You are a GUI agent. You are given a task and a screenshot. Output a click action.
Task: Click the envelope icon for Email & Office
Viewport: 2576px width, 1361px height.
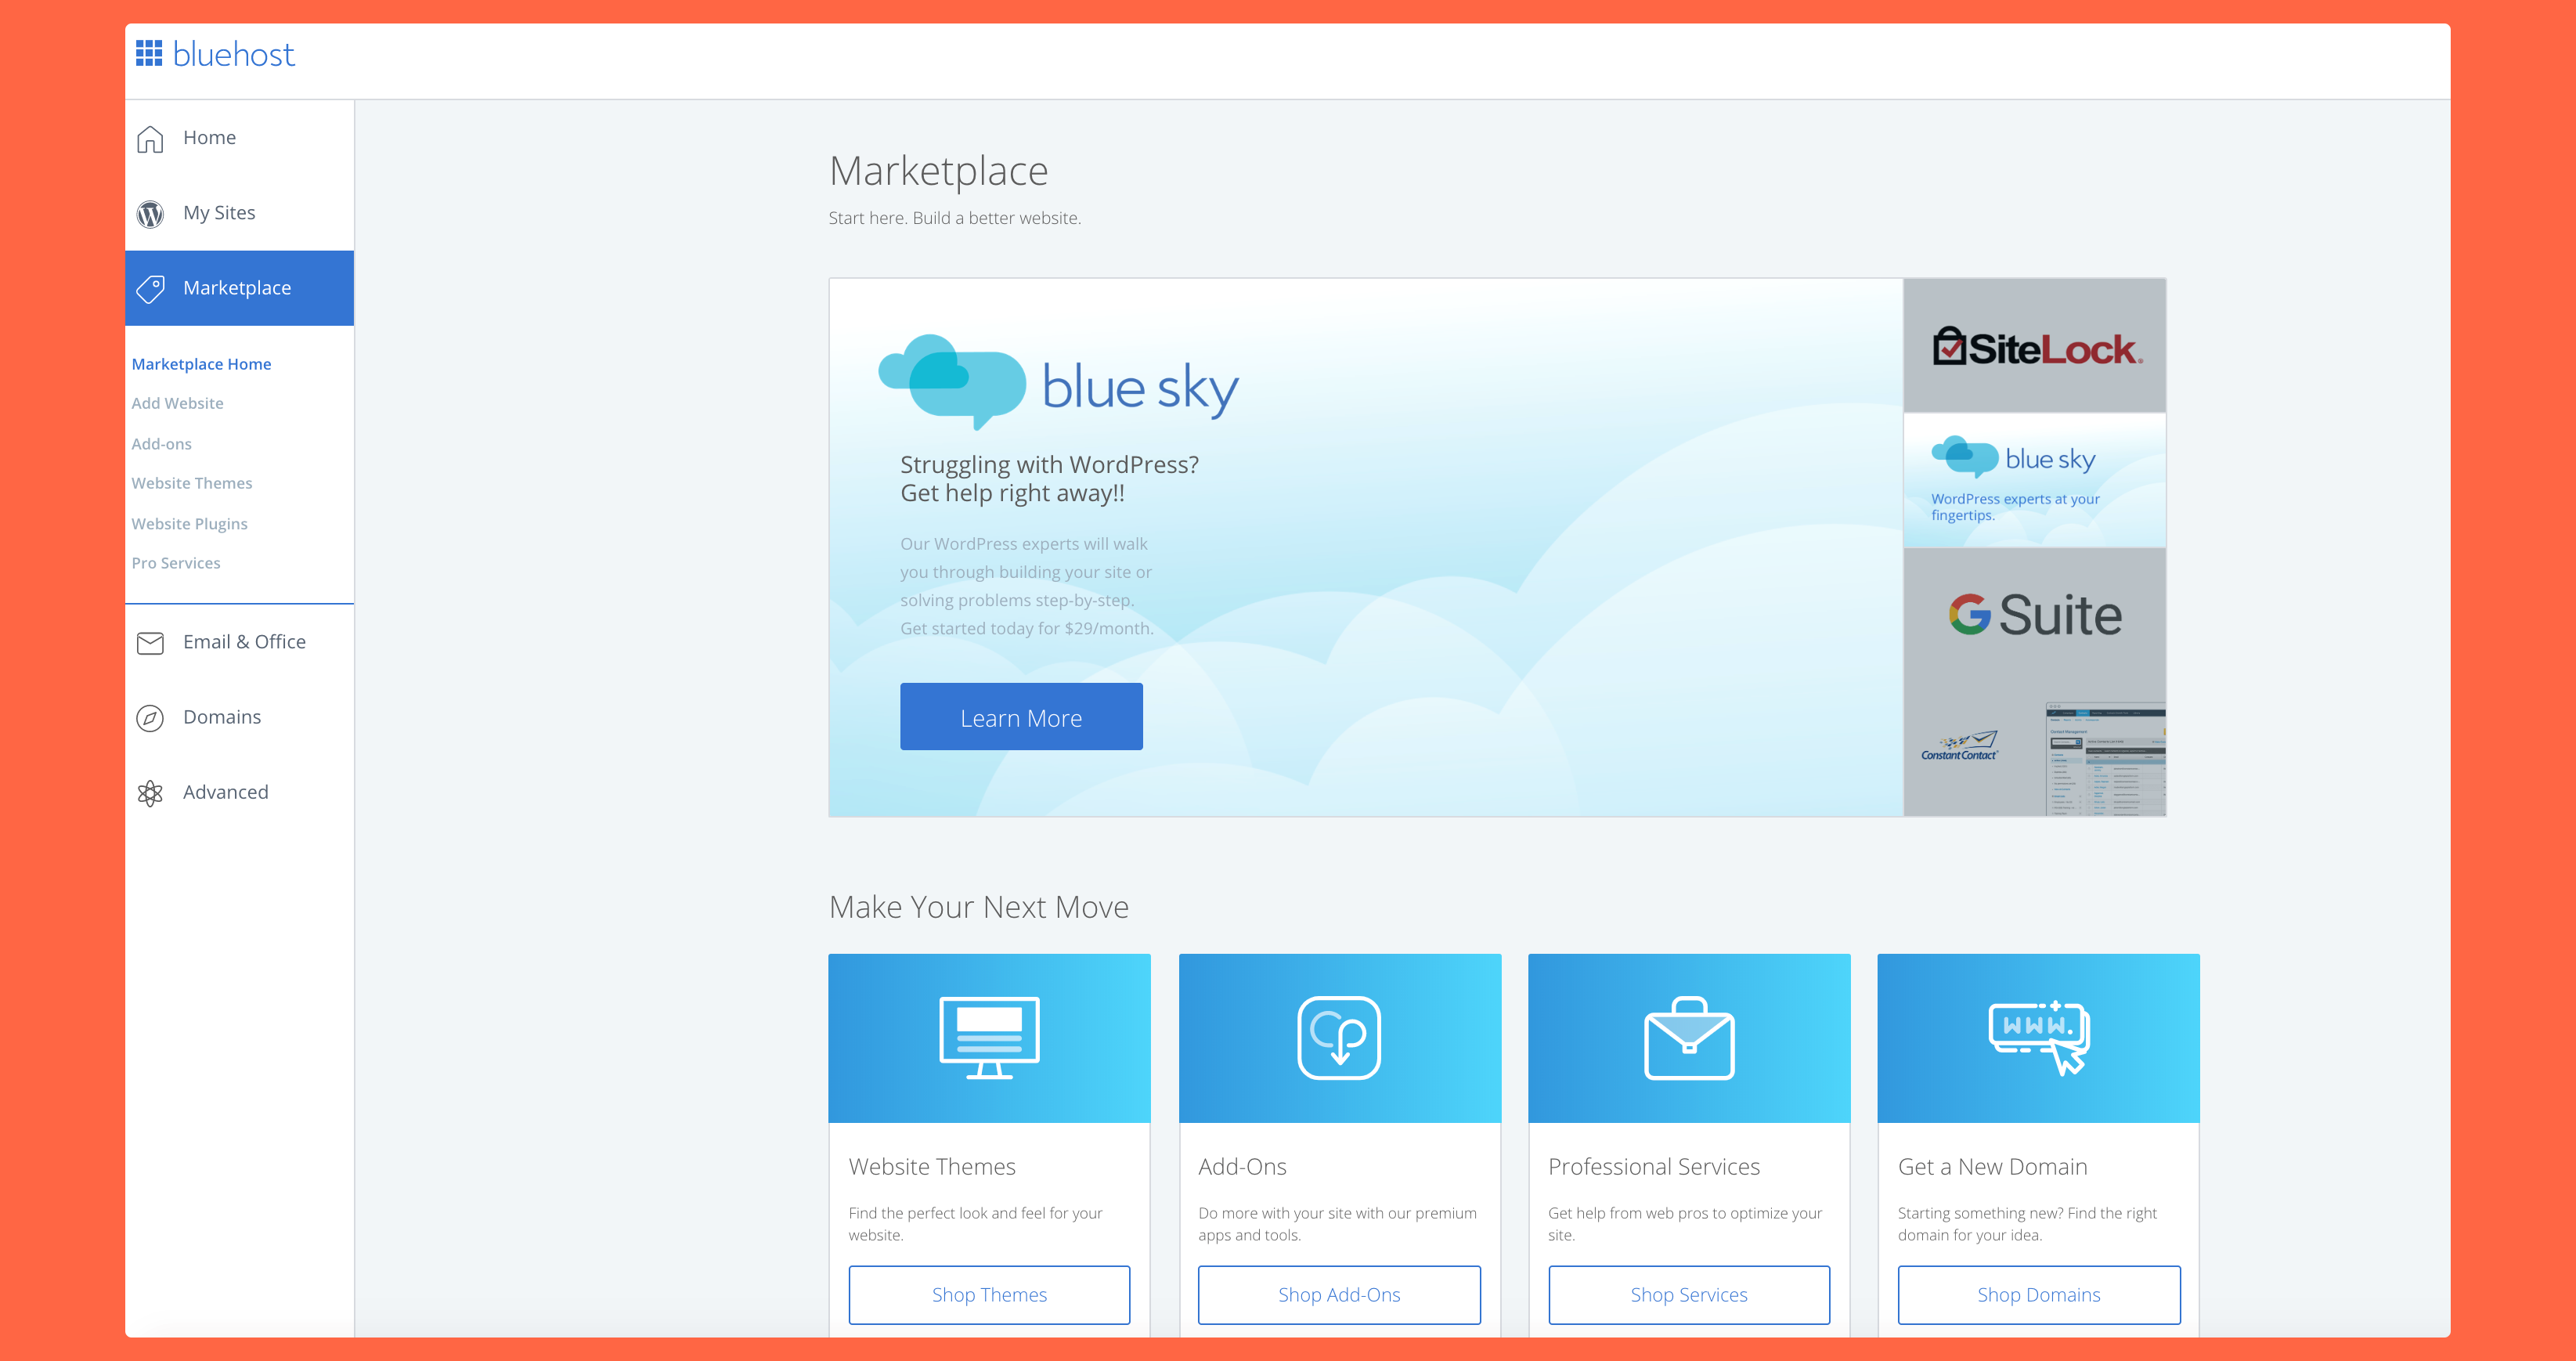(x=150, y=643)
